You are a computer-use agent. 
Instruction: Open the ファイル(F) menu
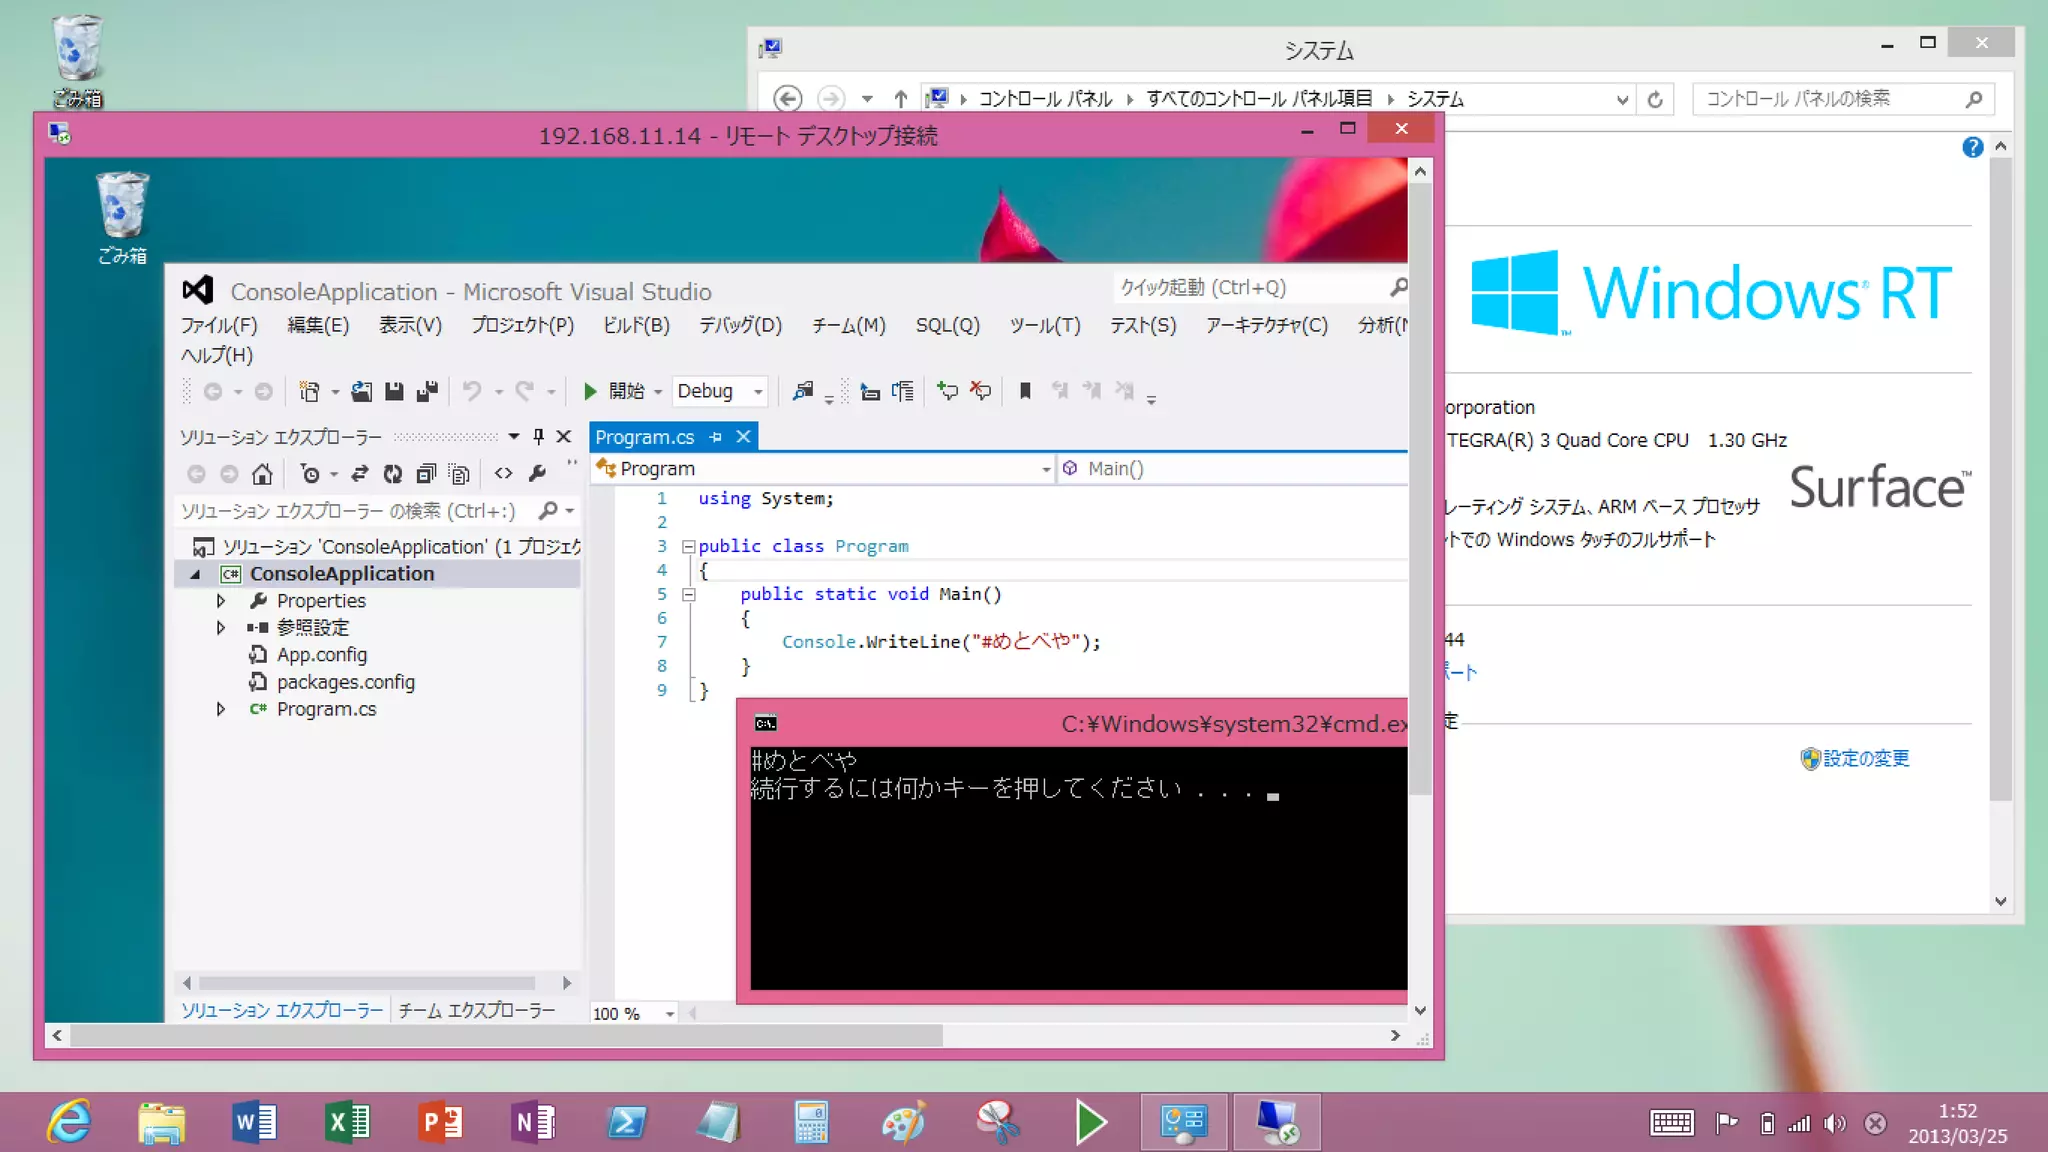pyautogui.click(x=219, y=325)
